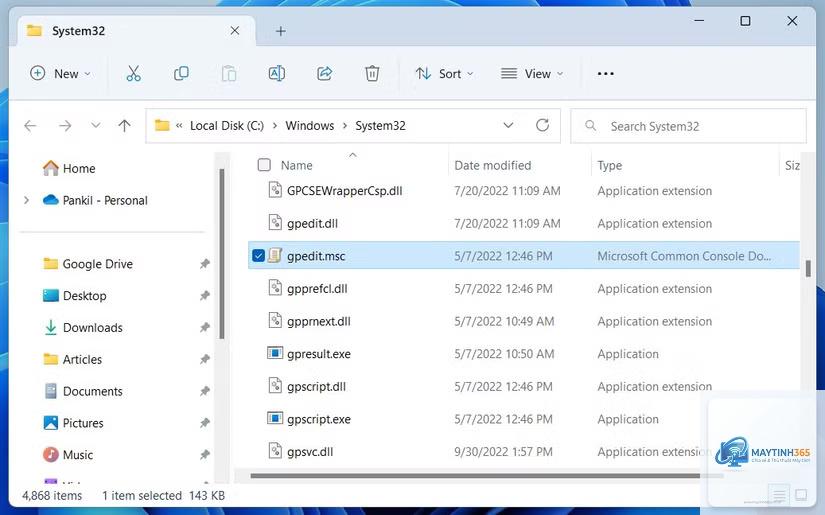Go up one folder level arrow
This screenshot has height=515, width=825.
[125, 126]
